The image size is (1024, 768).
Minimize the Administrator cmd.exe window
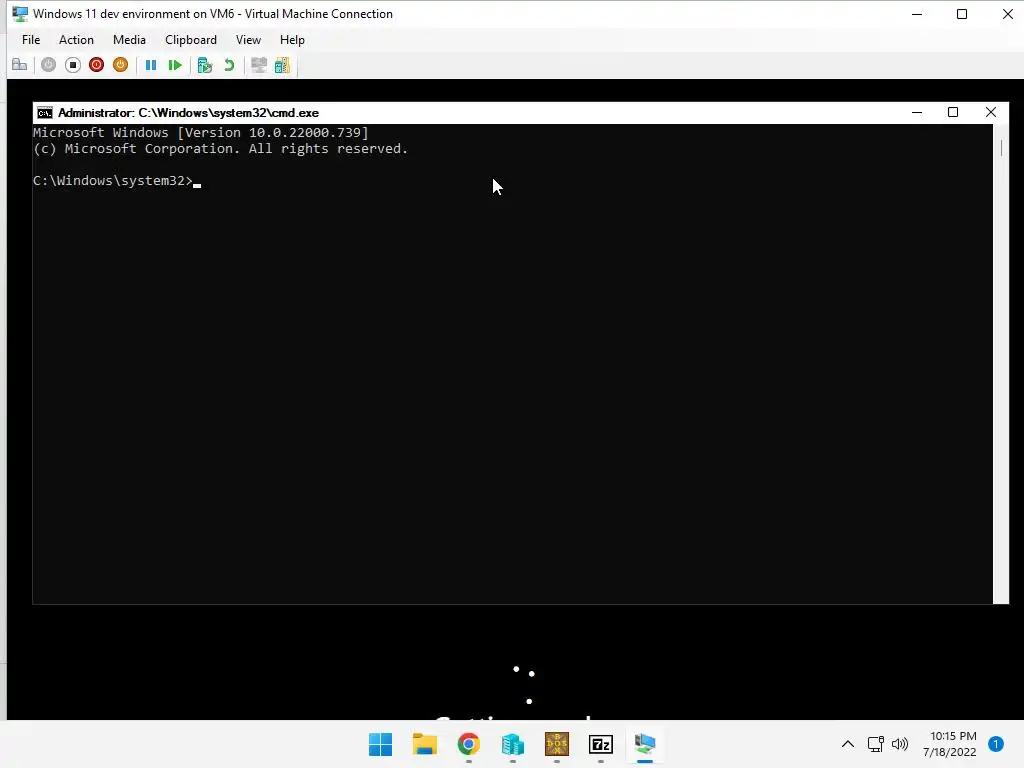pyautogui.click(x=917, y=112)
